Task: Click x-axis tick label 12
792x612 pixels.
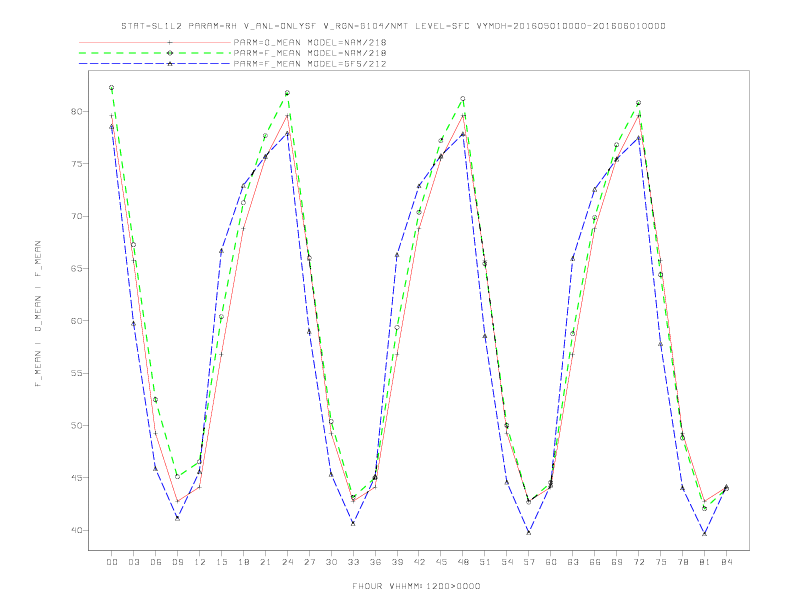Action: pos(200,562)
